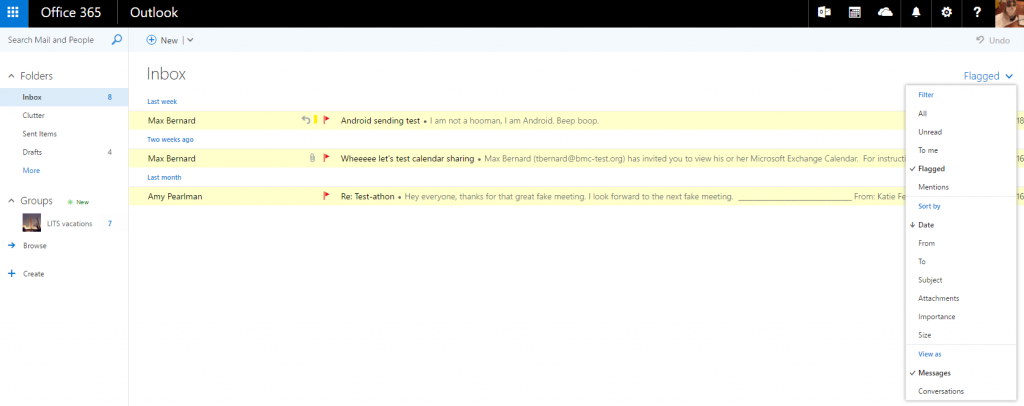The width and height of the screenshot is (1024, 406).
Task: Open the Calendar icon in top bar
Action: point(854,13)
